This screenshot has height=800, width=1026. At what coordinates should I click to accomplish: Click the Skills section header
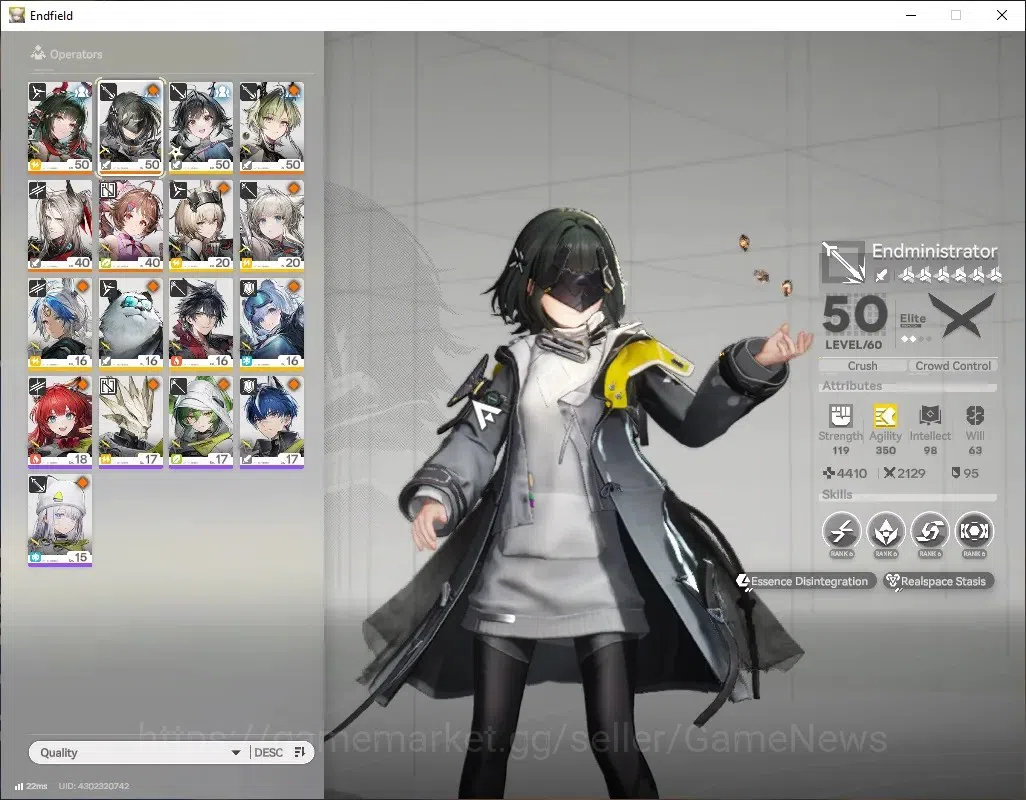click(908, 495)
